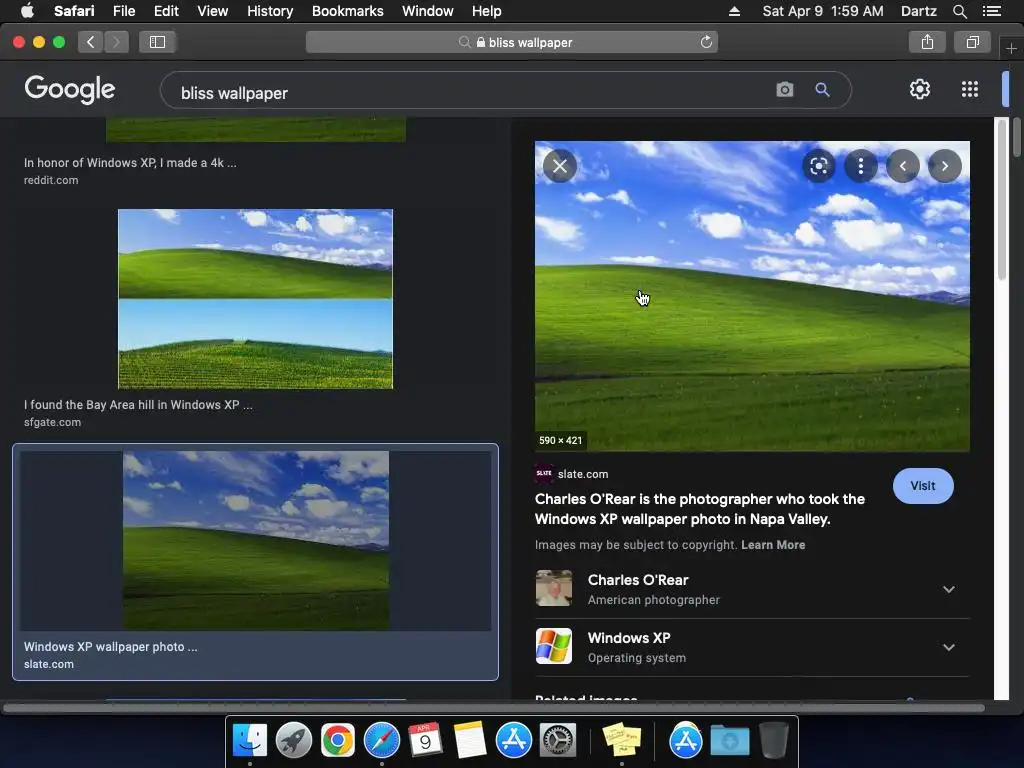Go forward with Safari forward arrow
Screen dimensions: 1024x768
116,42
